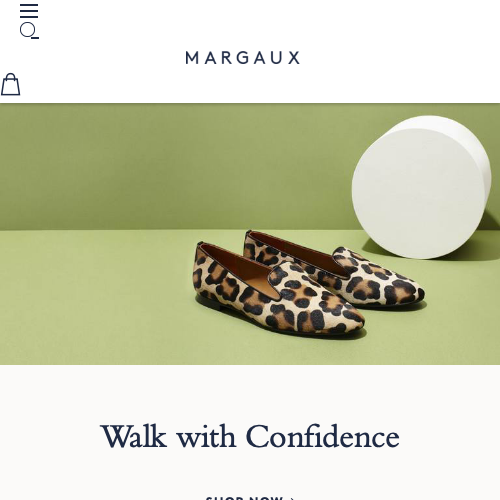
Task: Click the word Confidence in the headline
Action: pos(322,436)
